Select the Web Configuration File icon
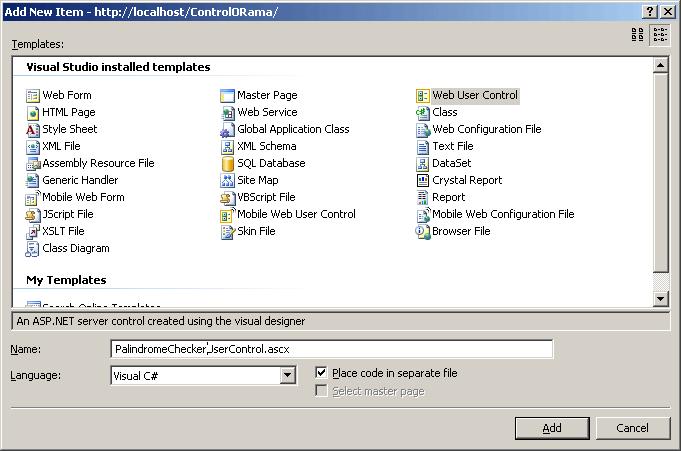This screenshot has width=681, height=451. pyautogui.click(x=422, y=129)
